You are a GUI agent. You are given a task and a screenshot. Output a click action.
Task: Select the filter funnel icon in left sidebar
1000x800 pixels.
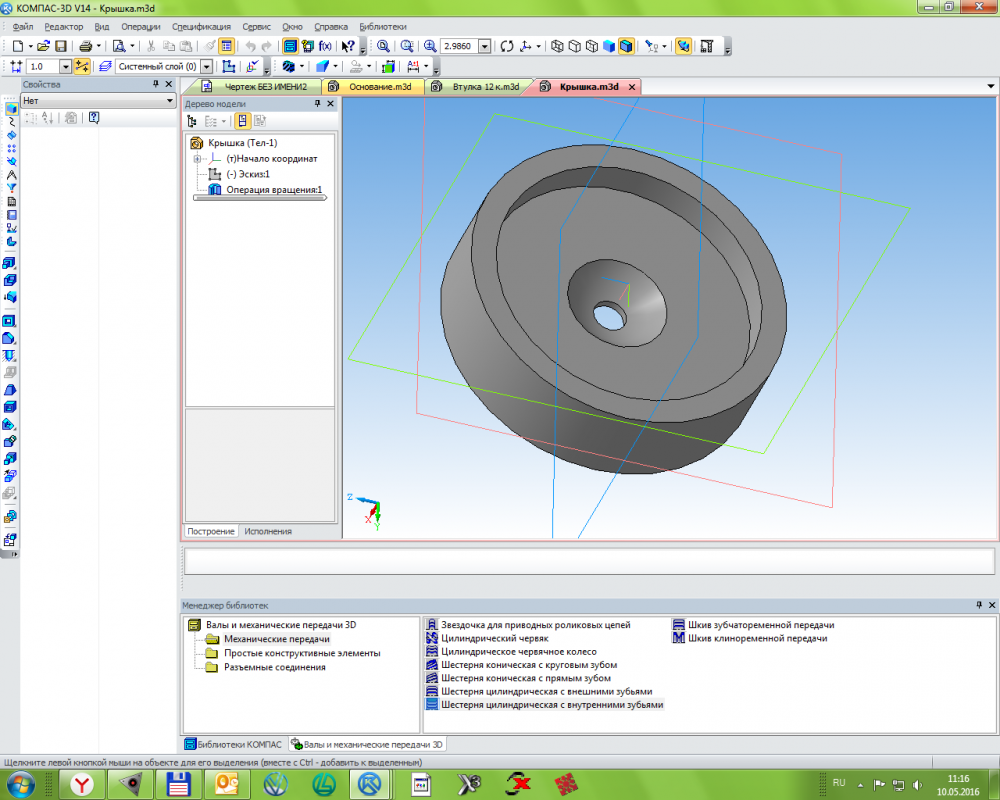coord(11,188)
